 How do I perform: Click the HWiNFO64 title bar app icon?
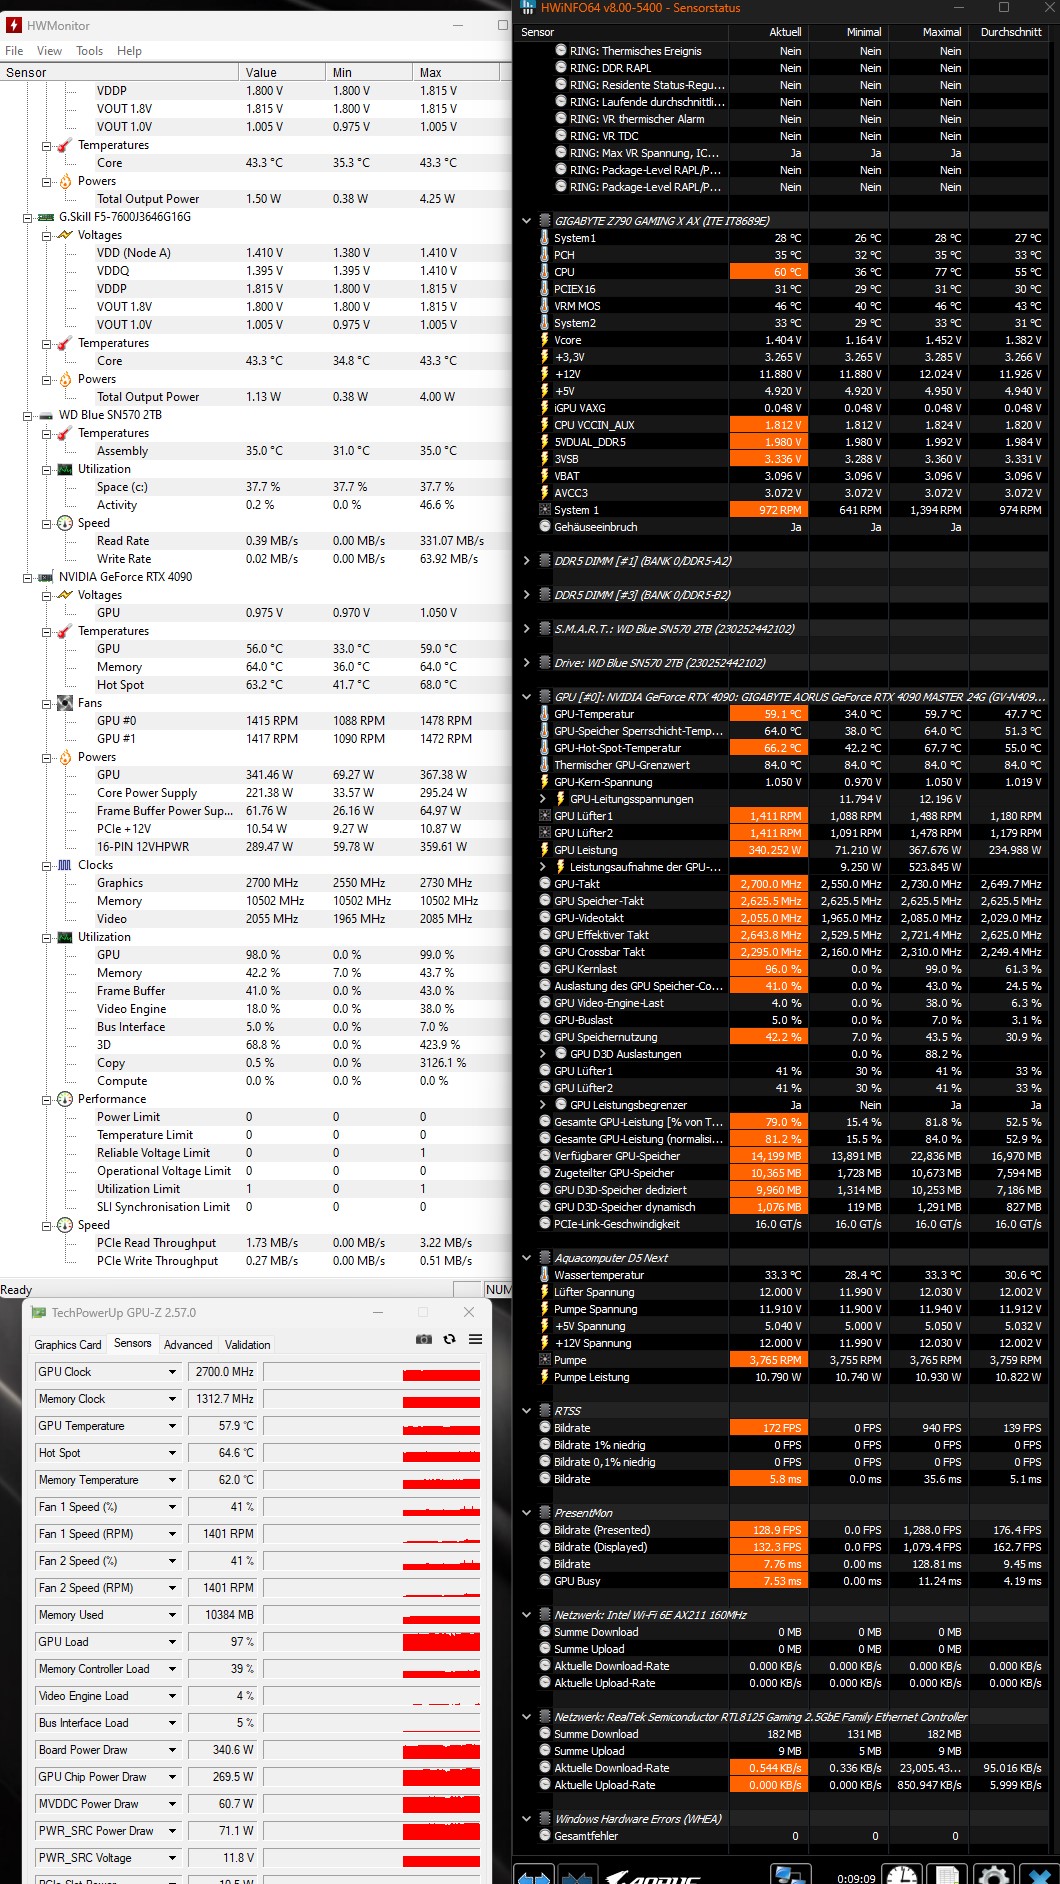pyautogui.click(x=527, y=8)
